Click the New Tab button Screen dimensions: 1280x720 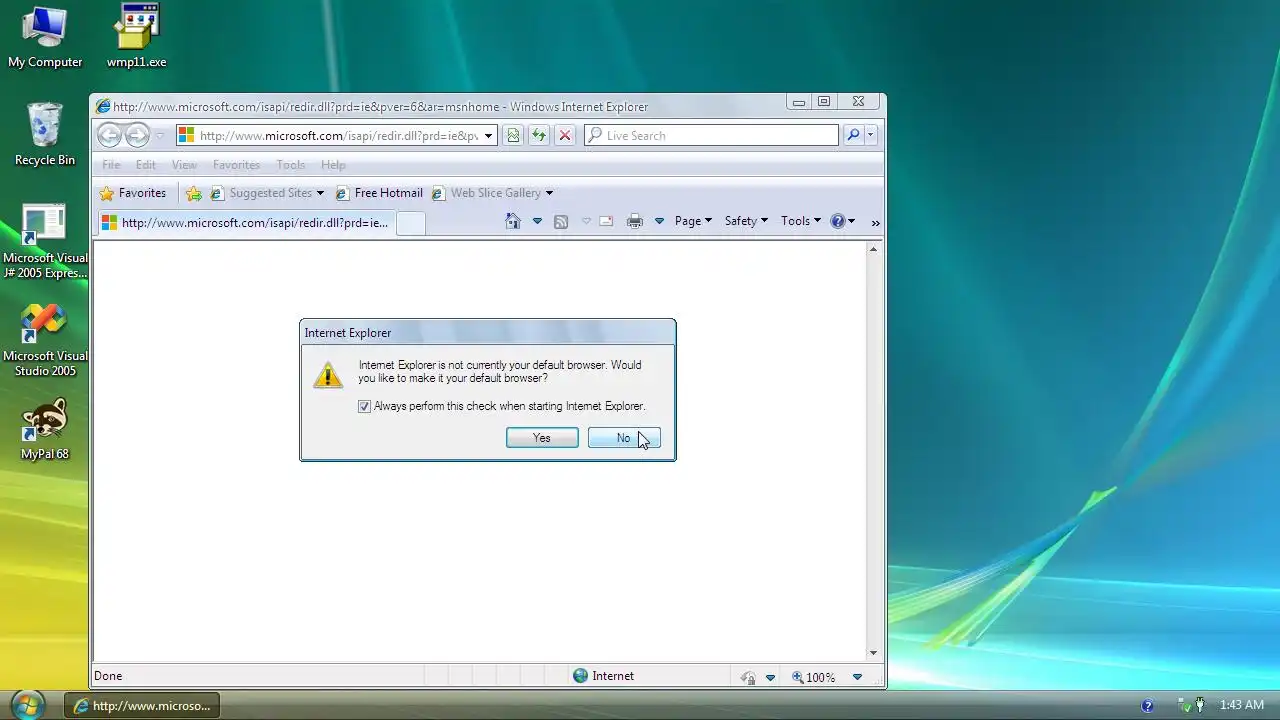click(x=411, y=223)
